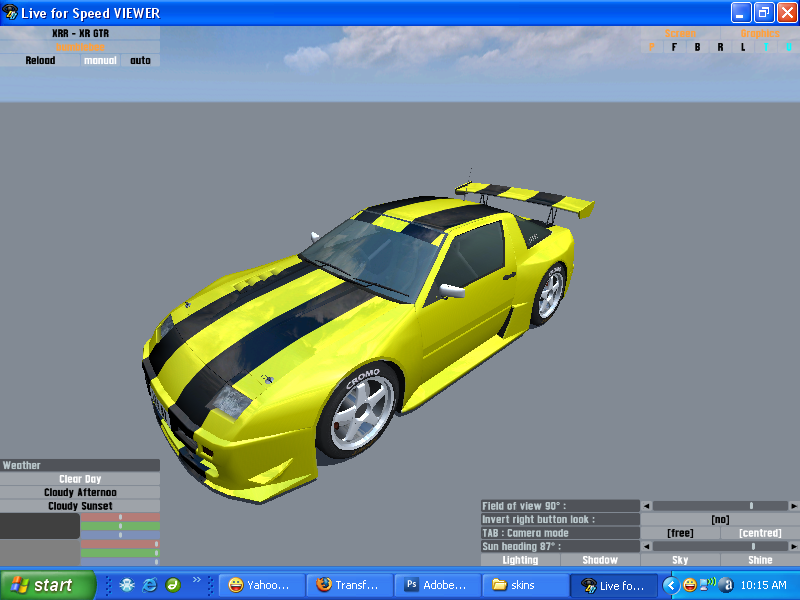Click the Reload button
Screen dimensions: 800x600
pyautogui.click(x=40, y=60)
